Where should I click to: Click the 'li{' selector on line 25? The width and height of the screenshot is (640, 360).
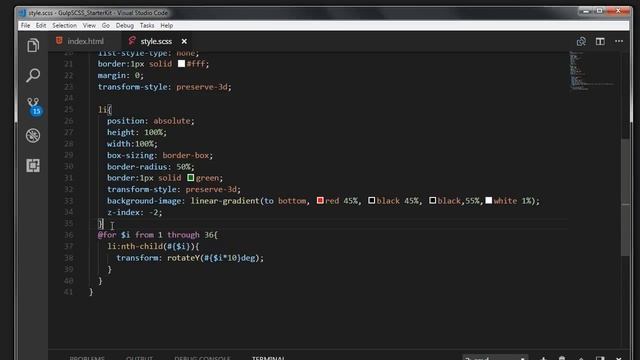(104, 109)
